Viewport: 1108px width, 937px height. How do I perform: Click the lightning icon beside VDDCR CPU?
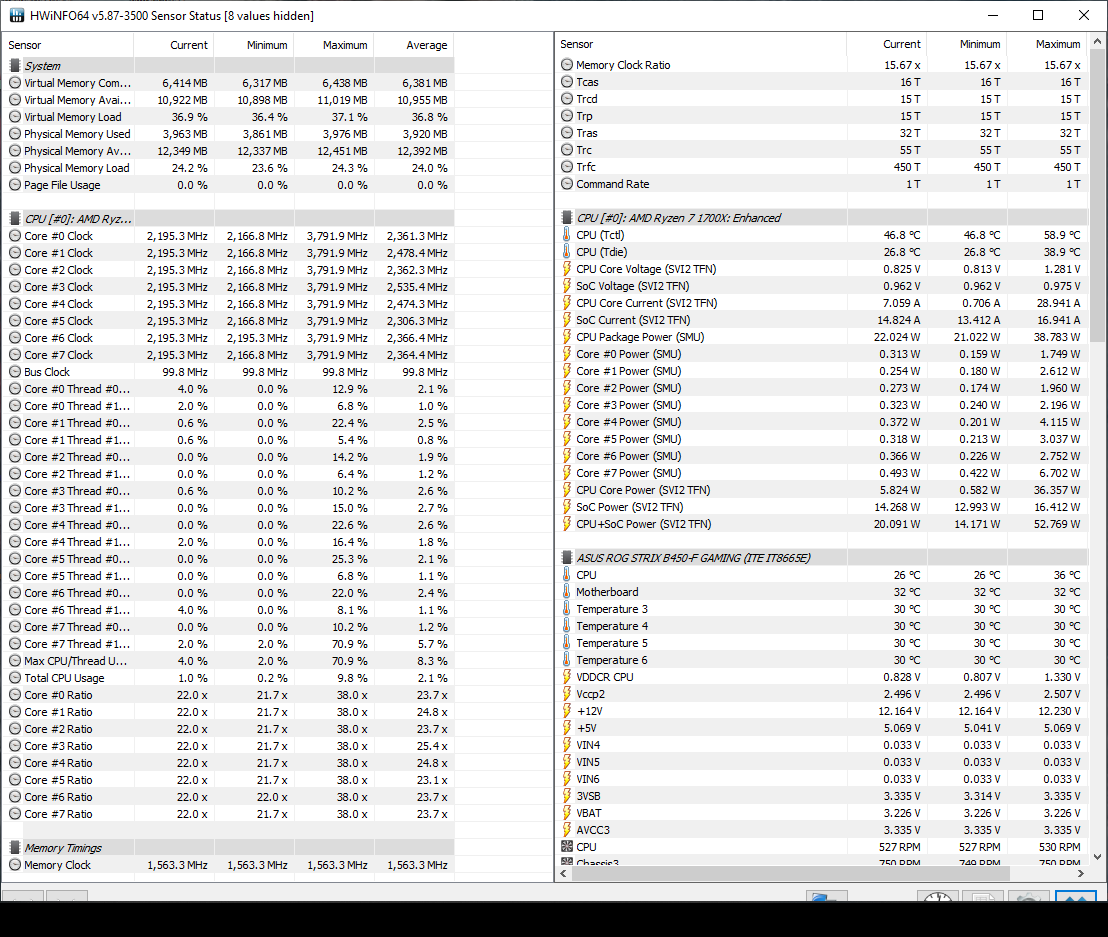tap(567, 676)
